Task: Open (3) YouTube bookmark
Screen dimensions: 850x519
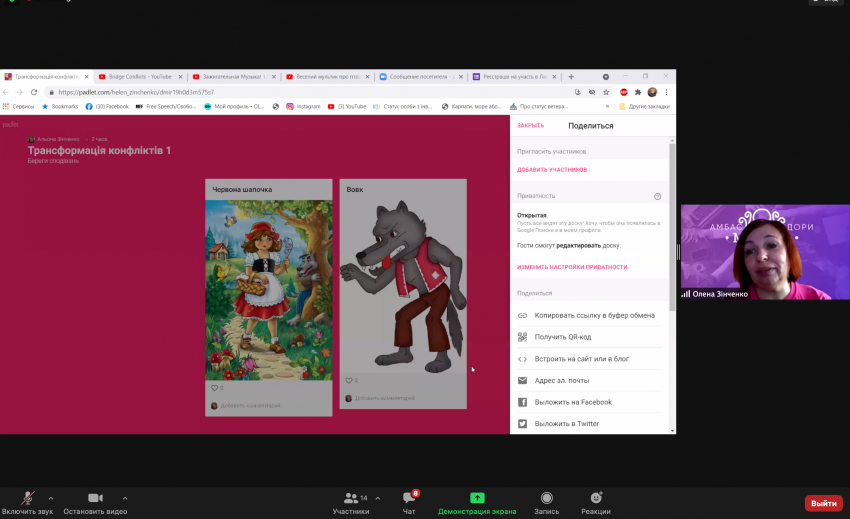Action: 346,106
